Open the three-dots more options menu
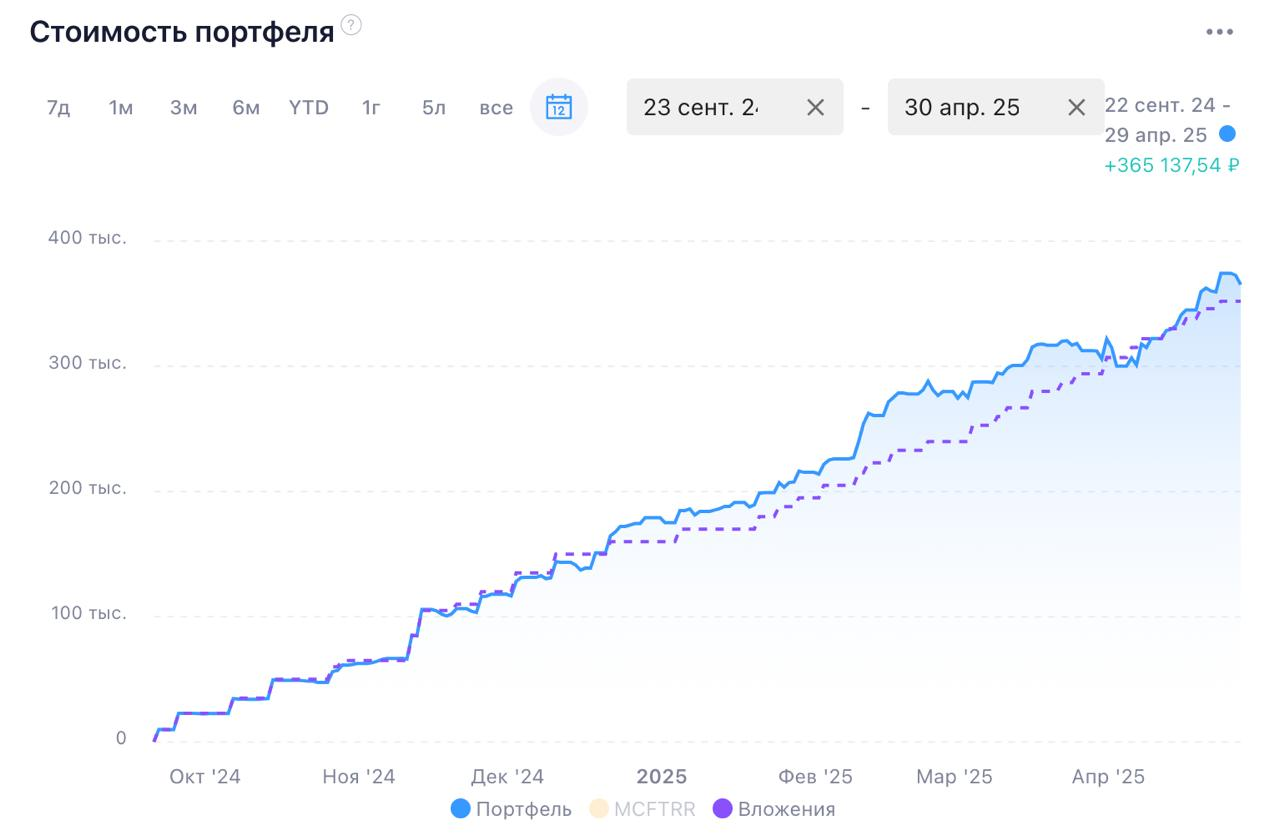The image size is (1280, 836). pyautogui.click(x=1220, y=32)
